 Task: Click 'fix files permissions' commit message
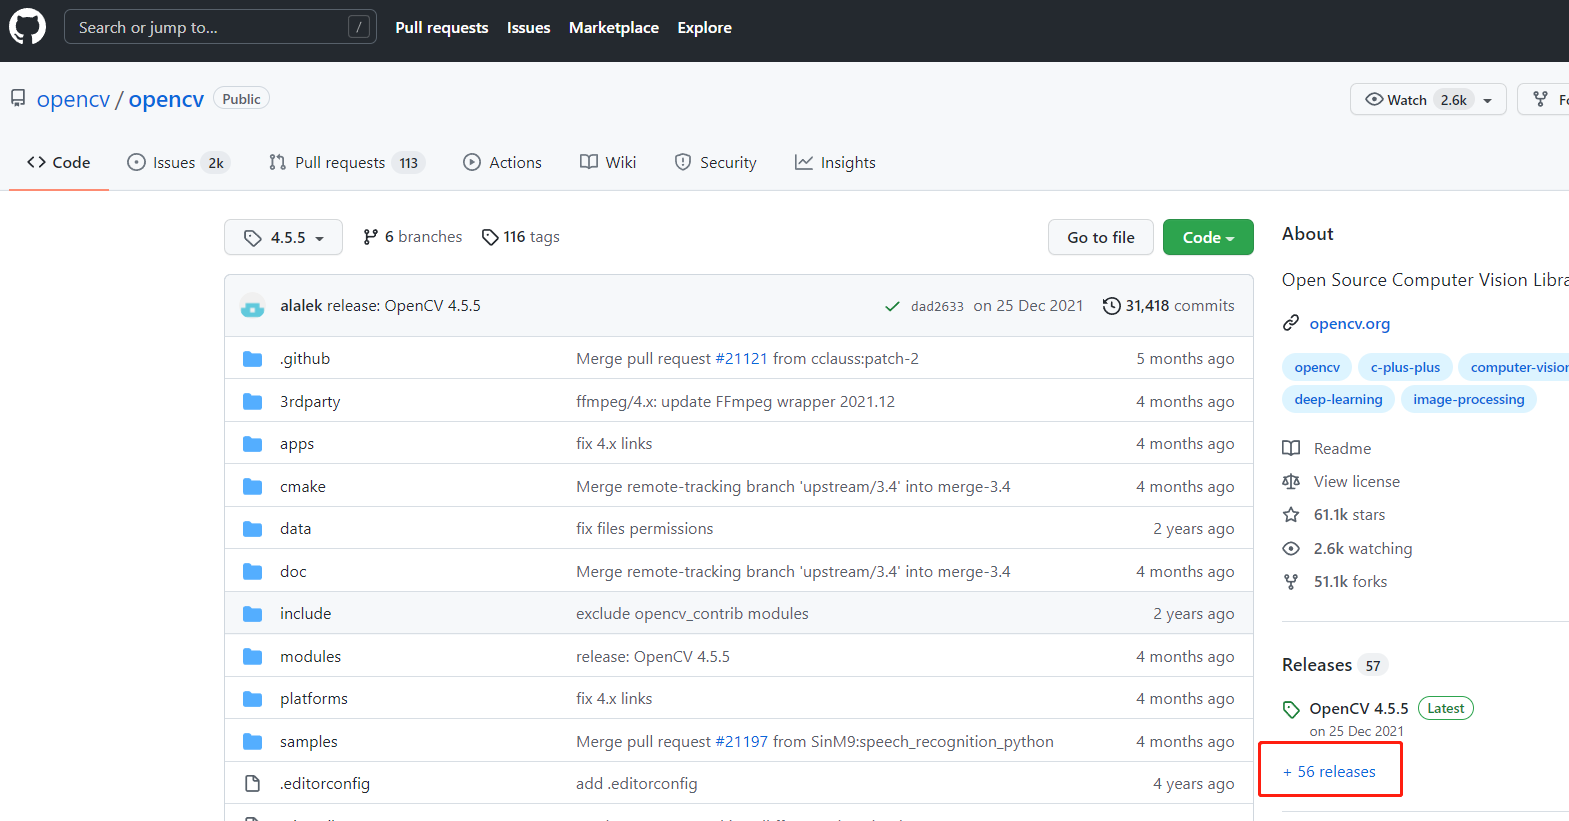tap(645, 529)
